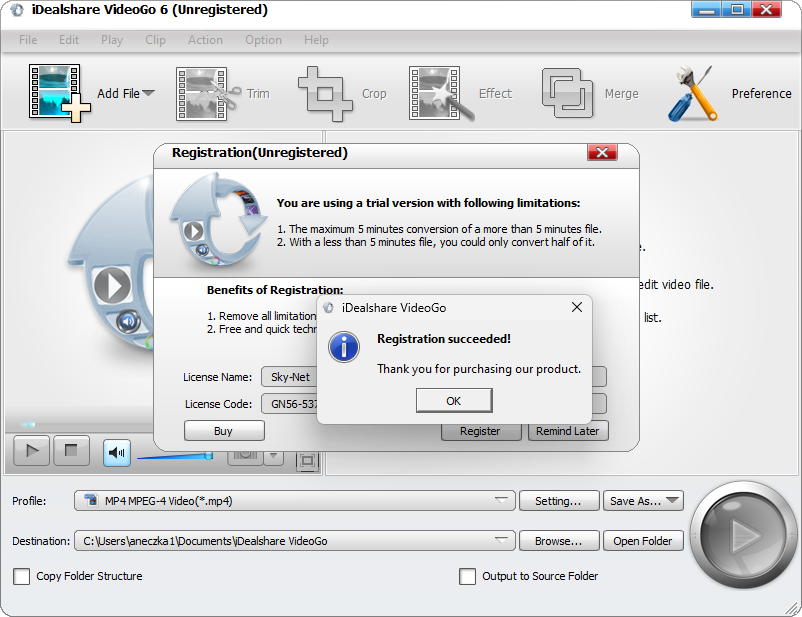
Task: Open the Edit menu
Action: (69, 40)
